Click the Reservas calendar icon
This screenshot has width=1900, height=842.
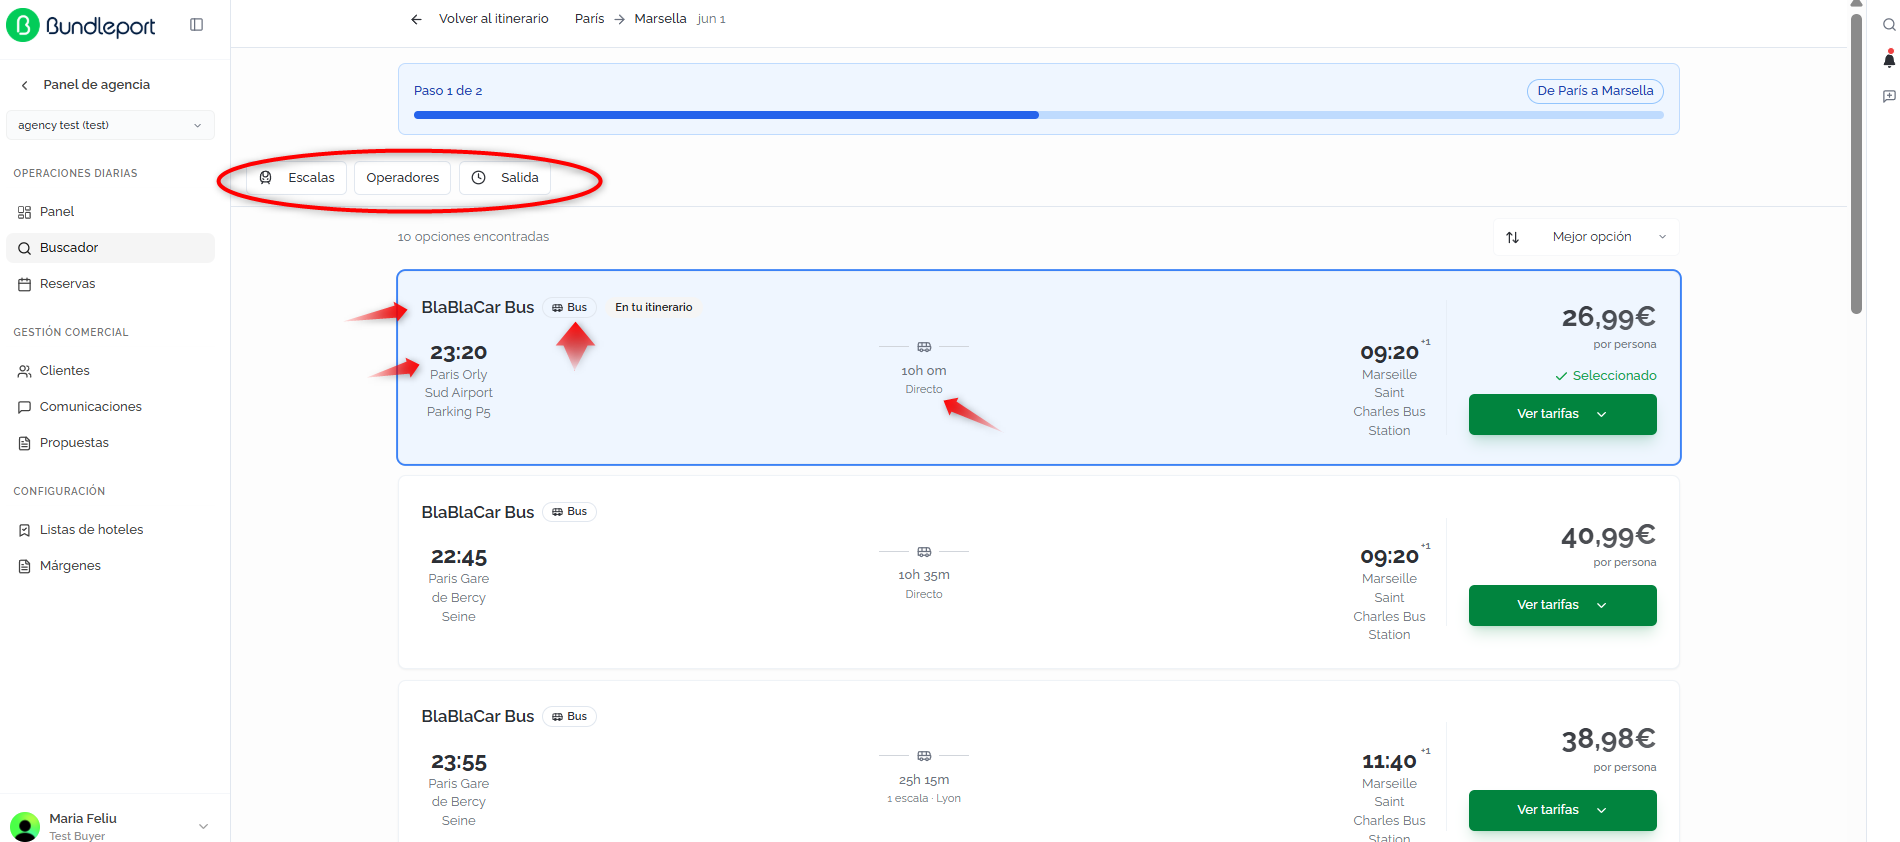[25, 284]
